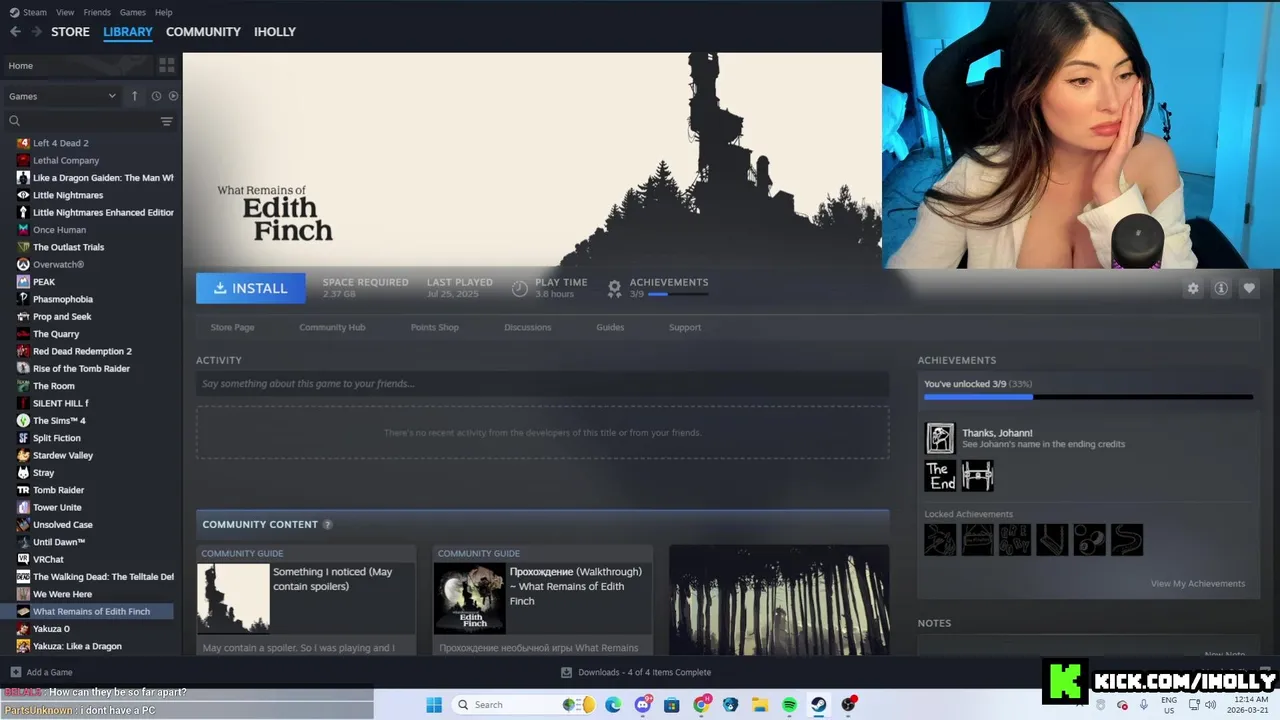The image size is (1280, 720).
Task: Select Stardew Valley in library list
Action: tap(63, 455)
